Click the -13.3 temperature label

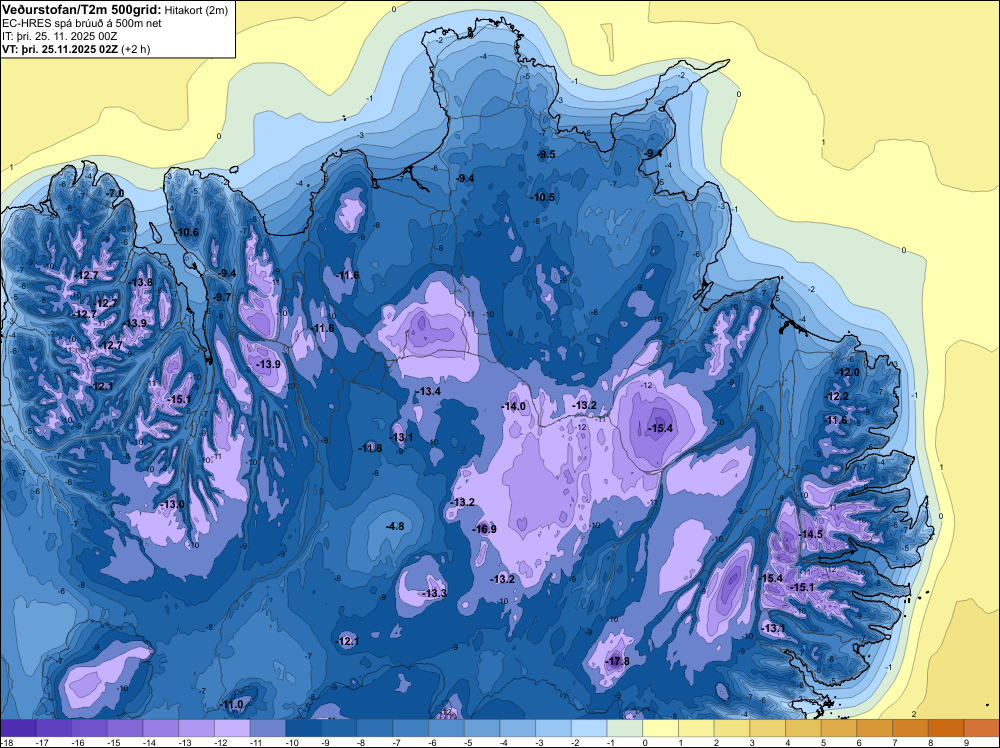tap(434, 594)
